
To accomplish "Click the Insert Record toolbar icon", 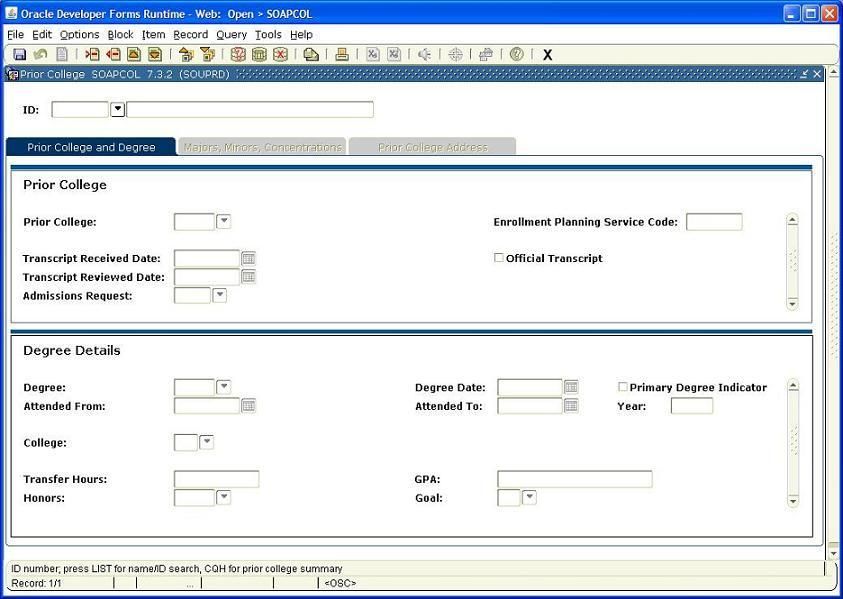I will pyautogui.click(x=92, y=54).
